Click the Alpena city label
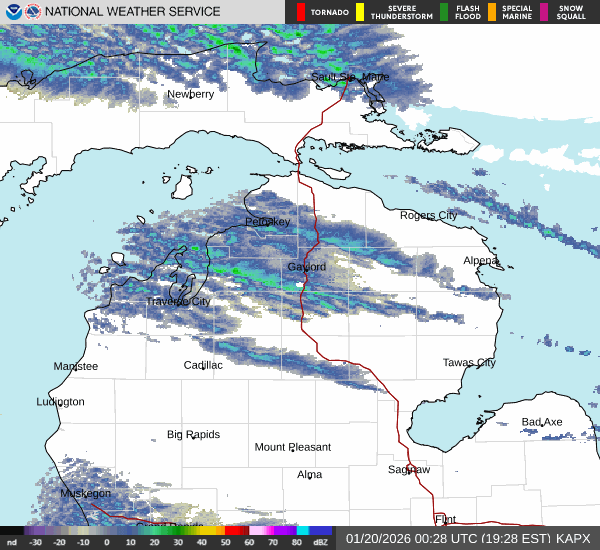This screenshot has height=550, width=600. click(x=480, y=260)
